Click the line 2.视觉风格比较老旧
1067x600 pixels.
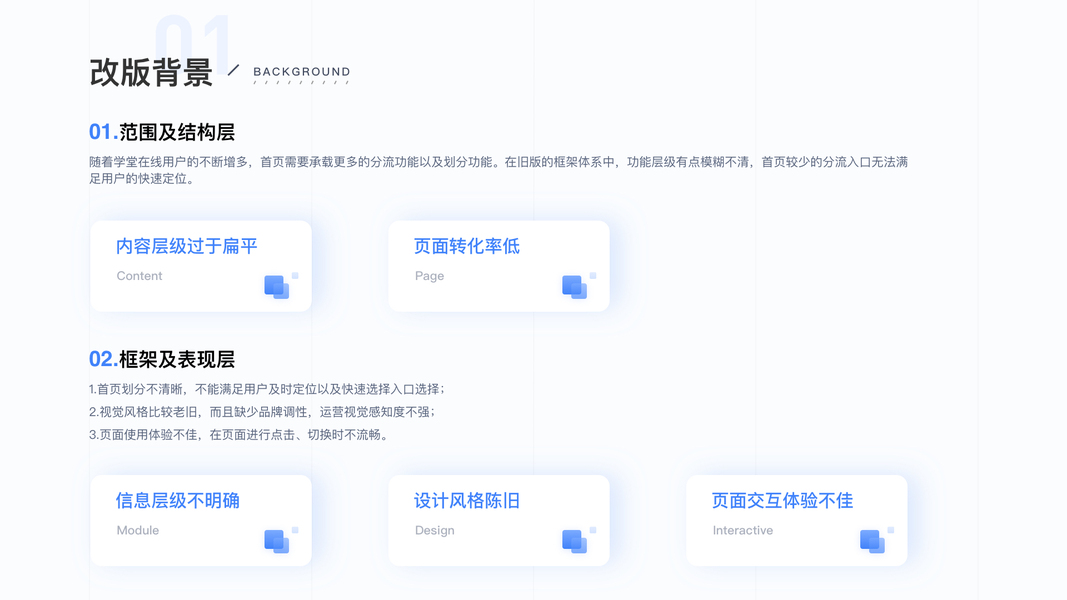(x=262, y=412)
